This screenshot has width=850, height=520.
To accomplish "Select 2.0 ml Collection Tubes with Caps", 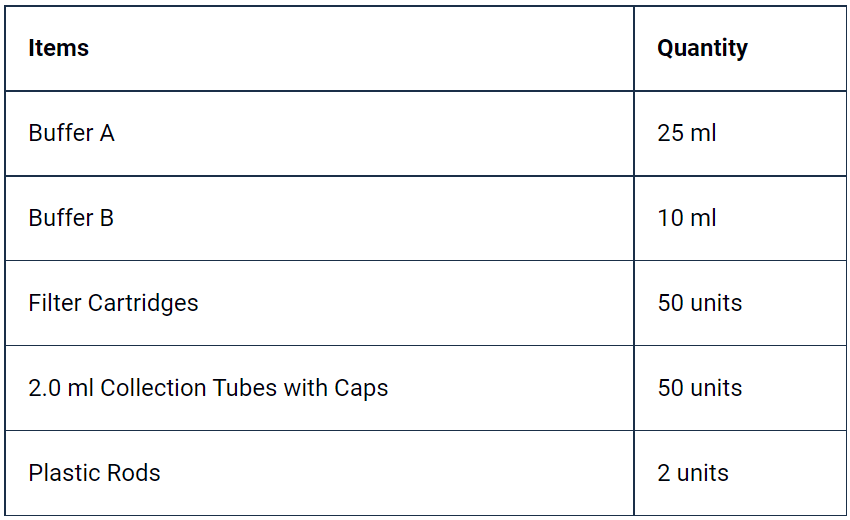I will pyautogui.click(x=319, y=388).
